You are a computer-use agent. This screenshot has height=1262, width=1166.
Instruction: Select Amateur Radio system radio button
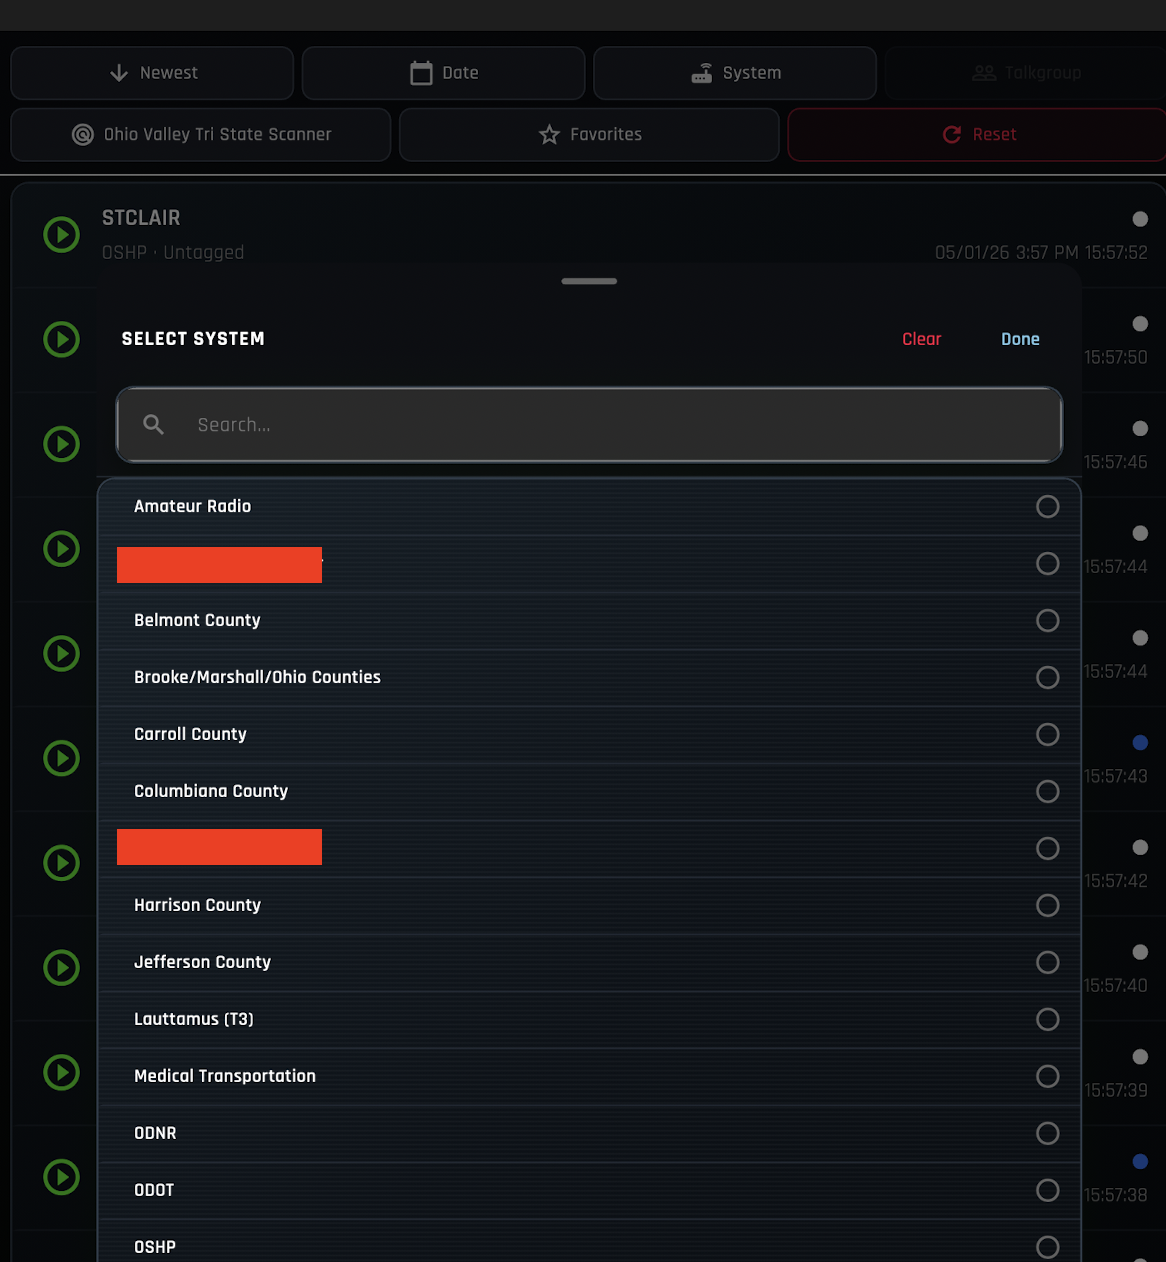(1047, 507)
